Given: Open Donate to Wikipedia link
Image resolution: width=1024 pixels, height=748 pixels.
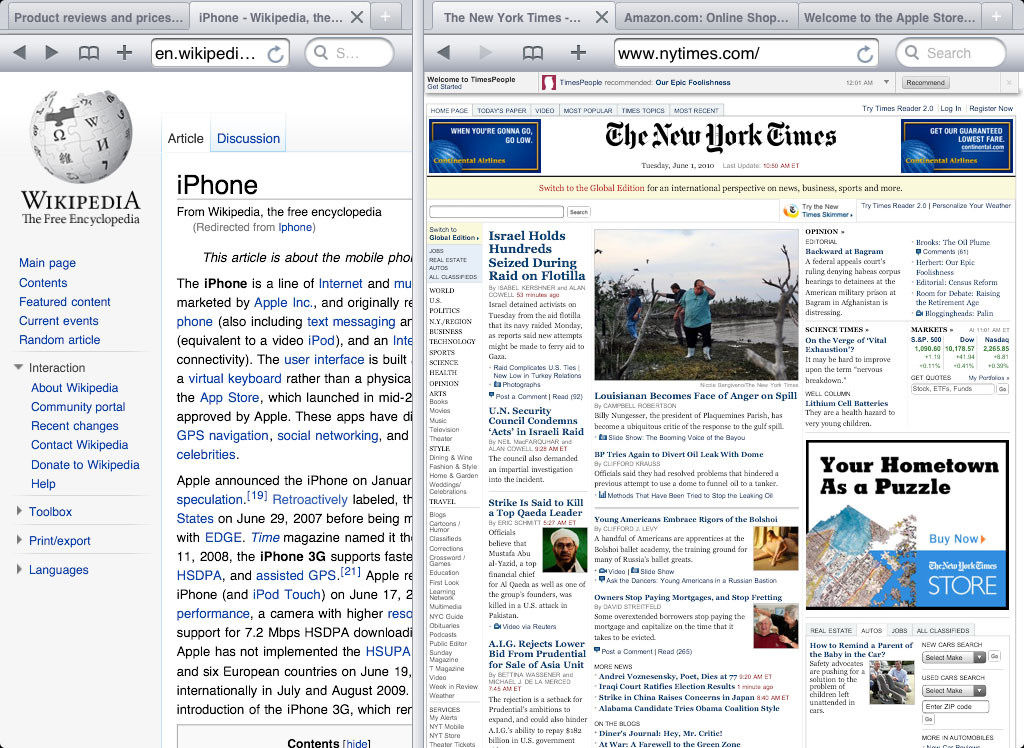Looking at the screenshot, I should [86, 464].
